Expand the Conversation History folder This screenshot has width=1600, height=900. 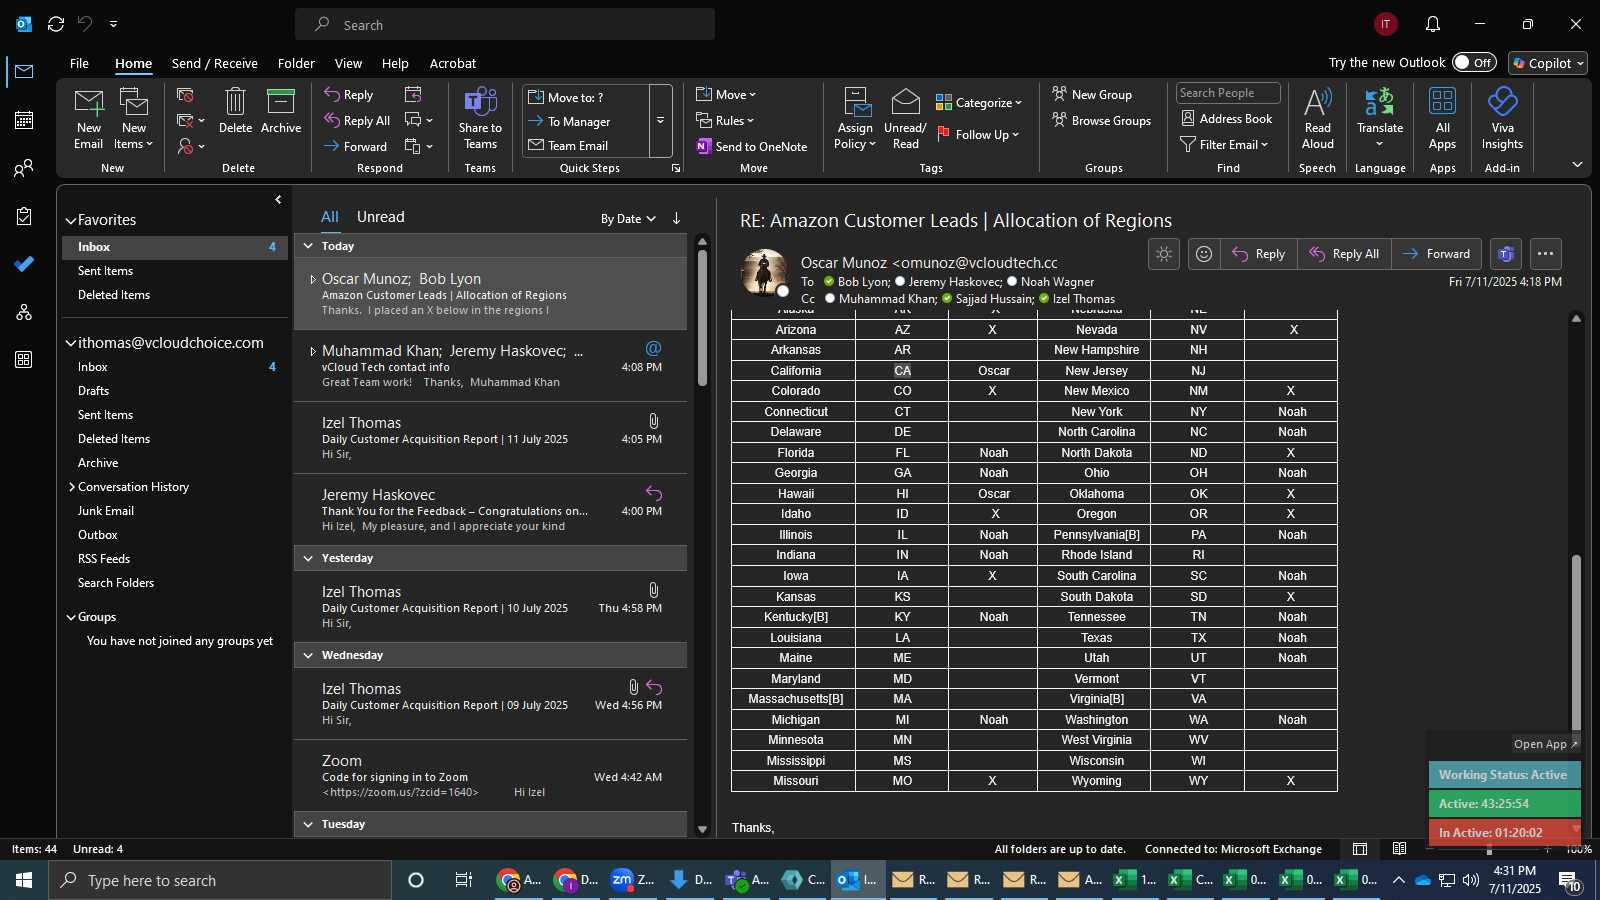[x=72, y=487]
